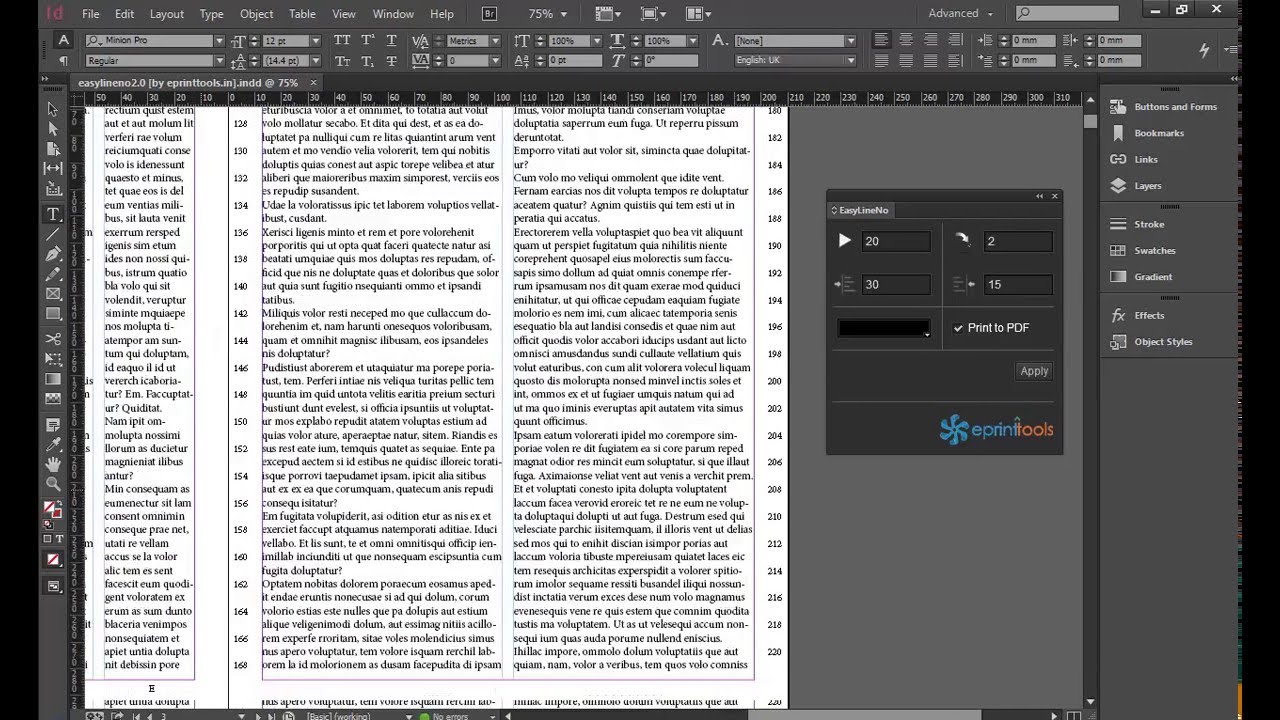Open the [None] character style dropdown

coord(850,41)
